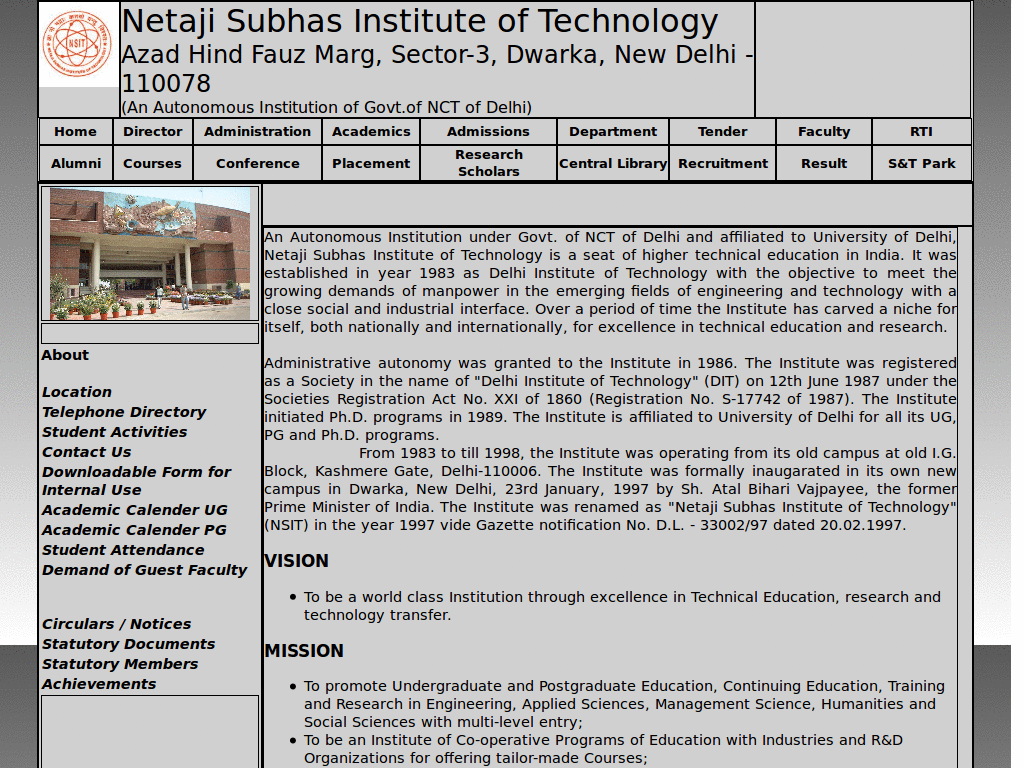Open the Result page

pyautogui.click(x=824, y=163)
